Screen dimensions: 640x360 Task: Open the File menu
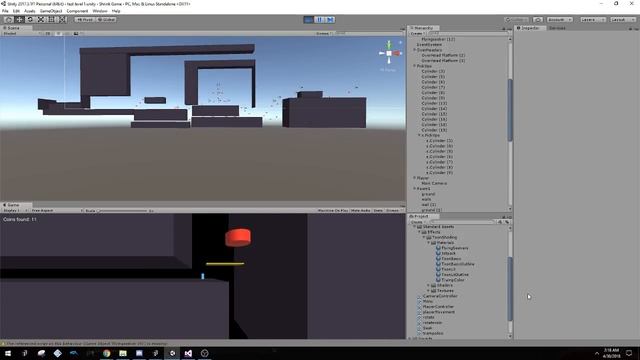click(5, 11)
